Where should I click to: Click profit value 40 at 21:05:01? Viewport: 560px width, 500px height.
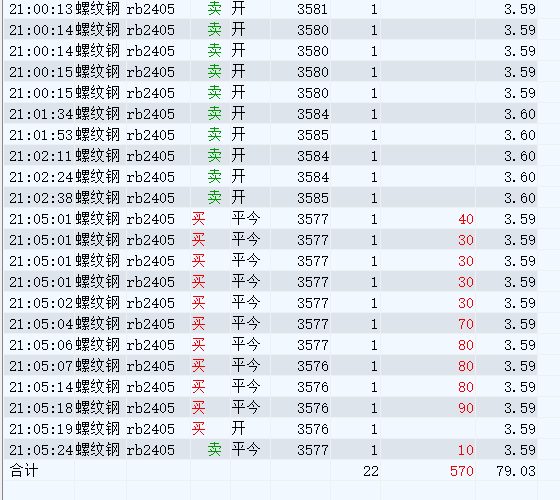466,219
